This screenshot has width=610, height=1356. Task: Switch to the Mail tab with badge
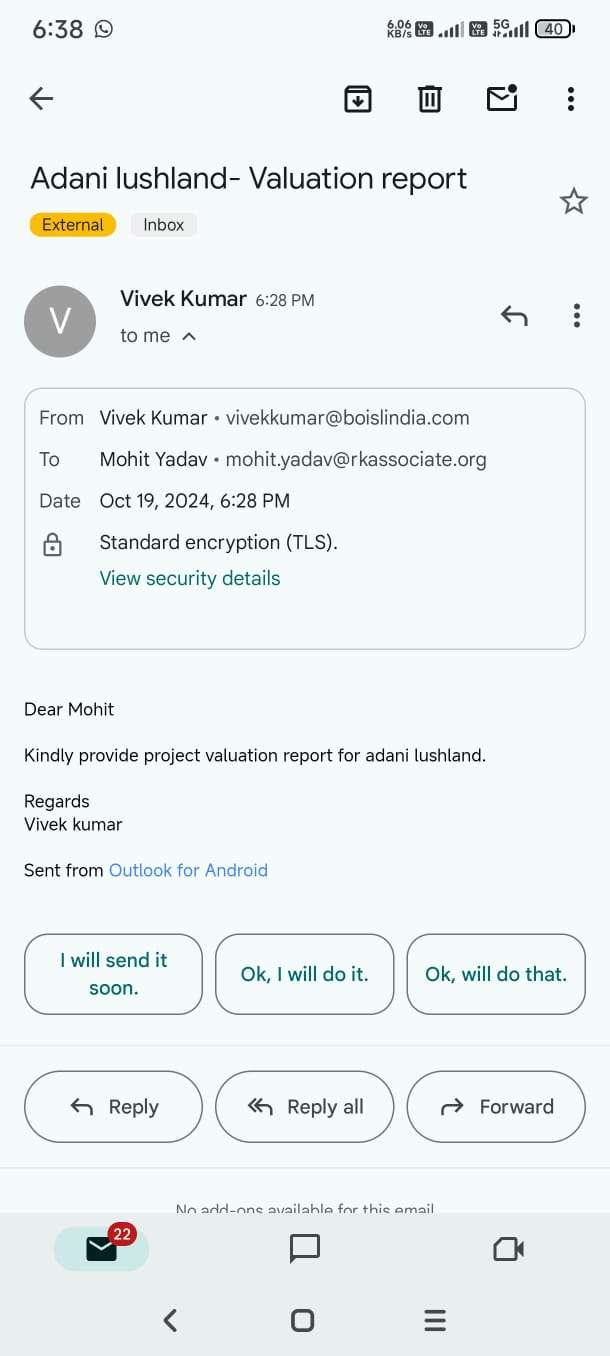(x=101, y=1248)
